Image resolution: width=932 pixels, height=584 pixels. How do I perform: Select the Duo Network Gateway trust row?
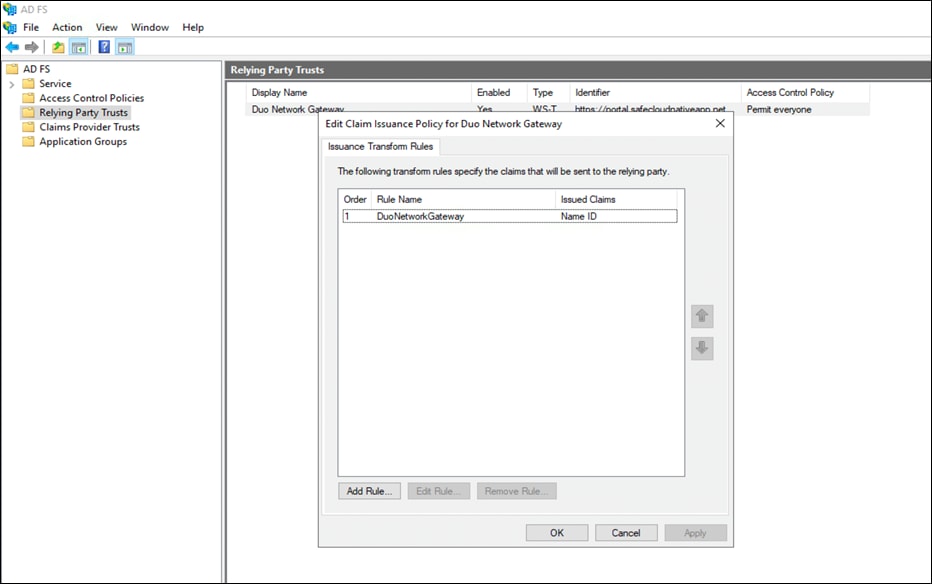click(557, 109)
